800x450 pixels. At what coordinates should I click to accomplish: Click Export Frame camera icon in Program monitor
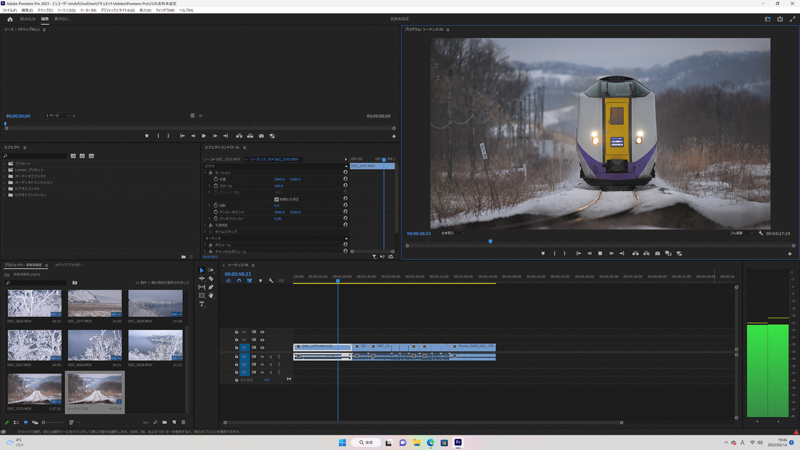(657, 253)
